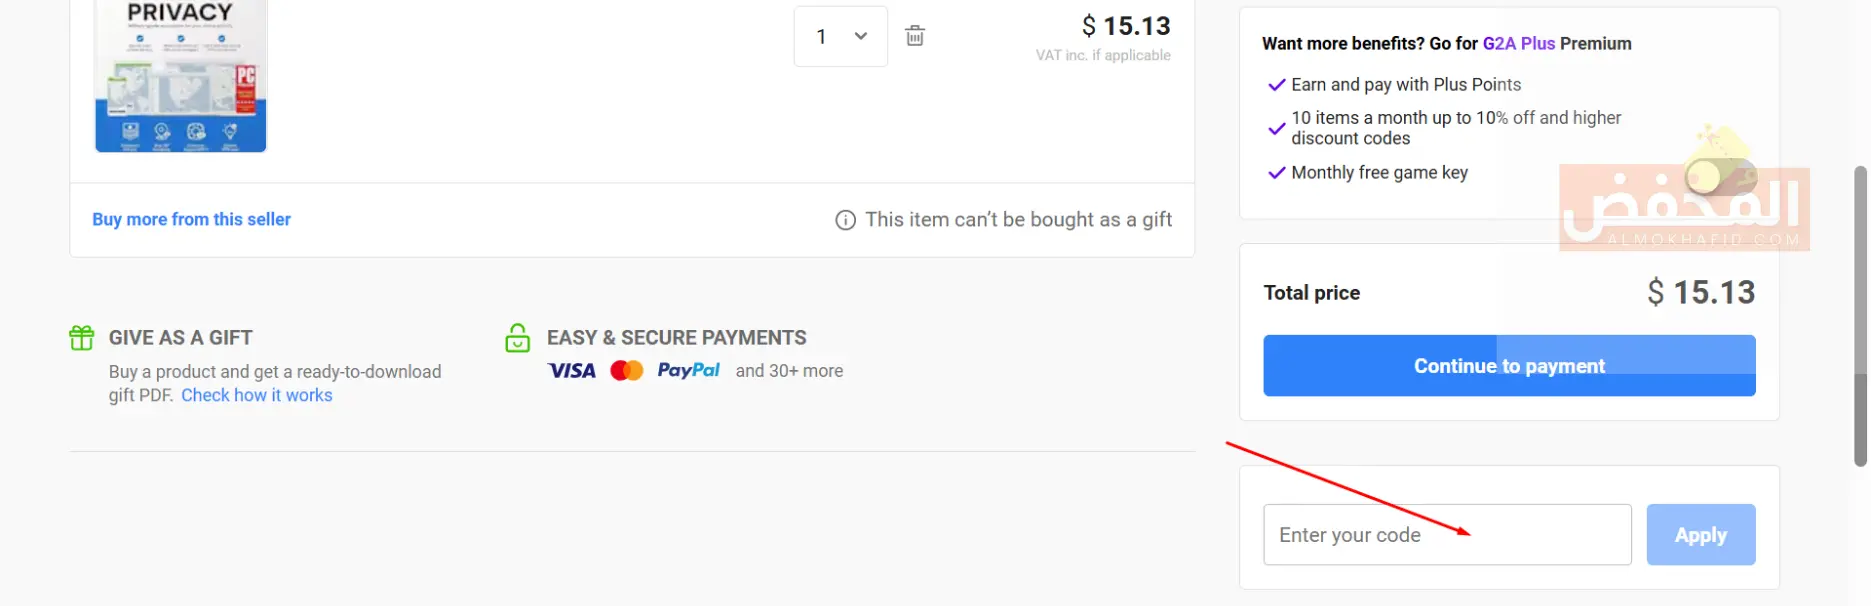Open the quantity dropdown showing 1
The height and width of the screenshot is (606, 1871).
point(840,36)
